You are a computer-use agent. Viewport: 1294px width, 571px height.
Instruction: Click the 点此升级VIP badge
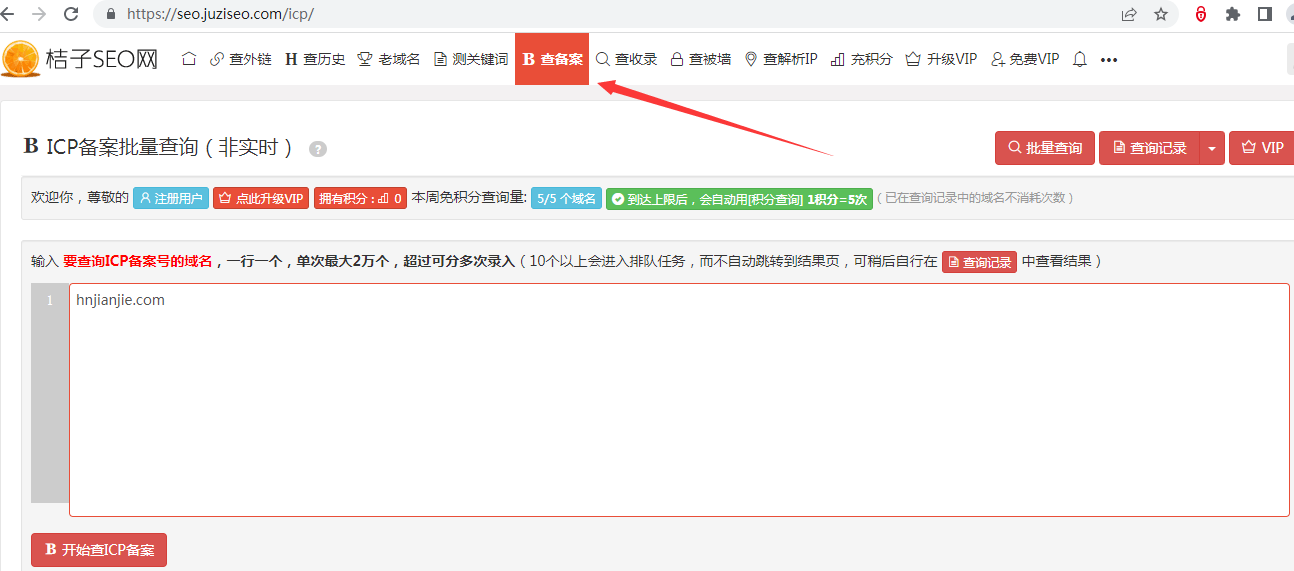point(261,198)
